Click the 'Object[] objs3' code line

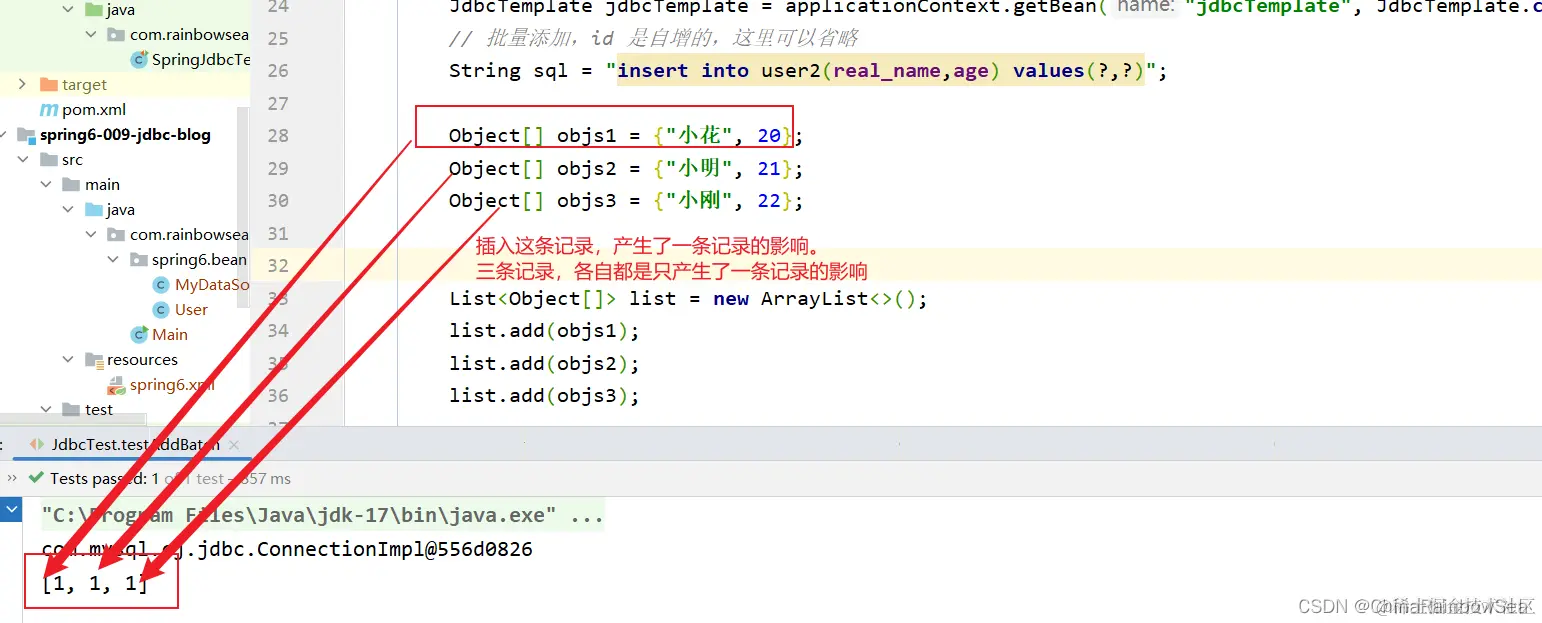point(626,201)
